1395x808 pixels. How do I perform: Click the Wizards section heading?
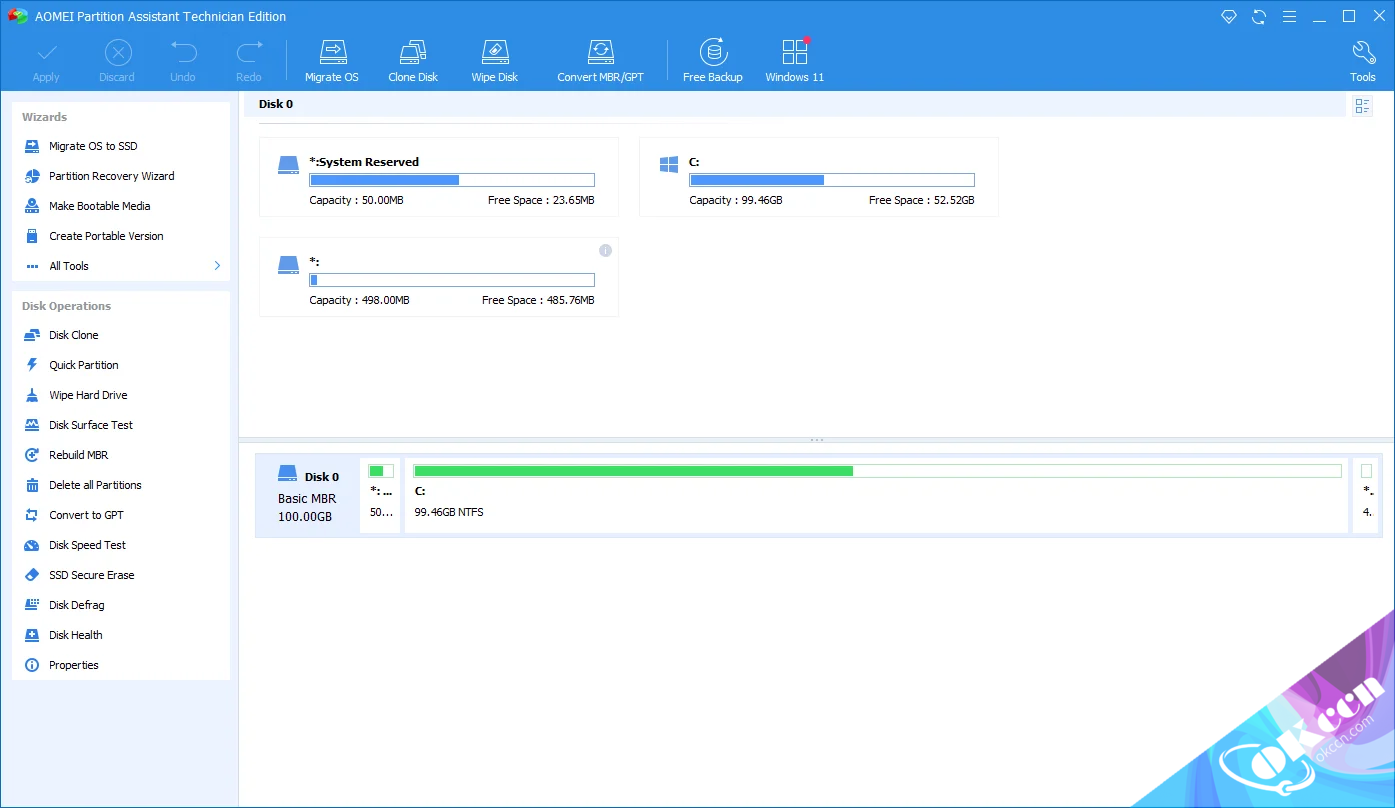click(45, 117)
